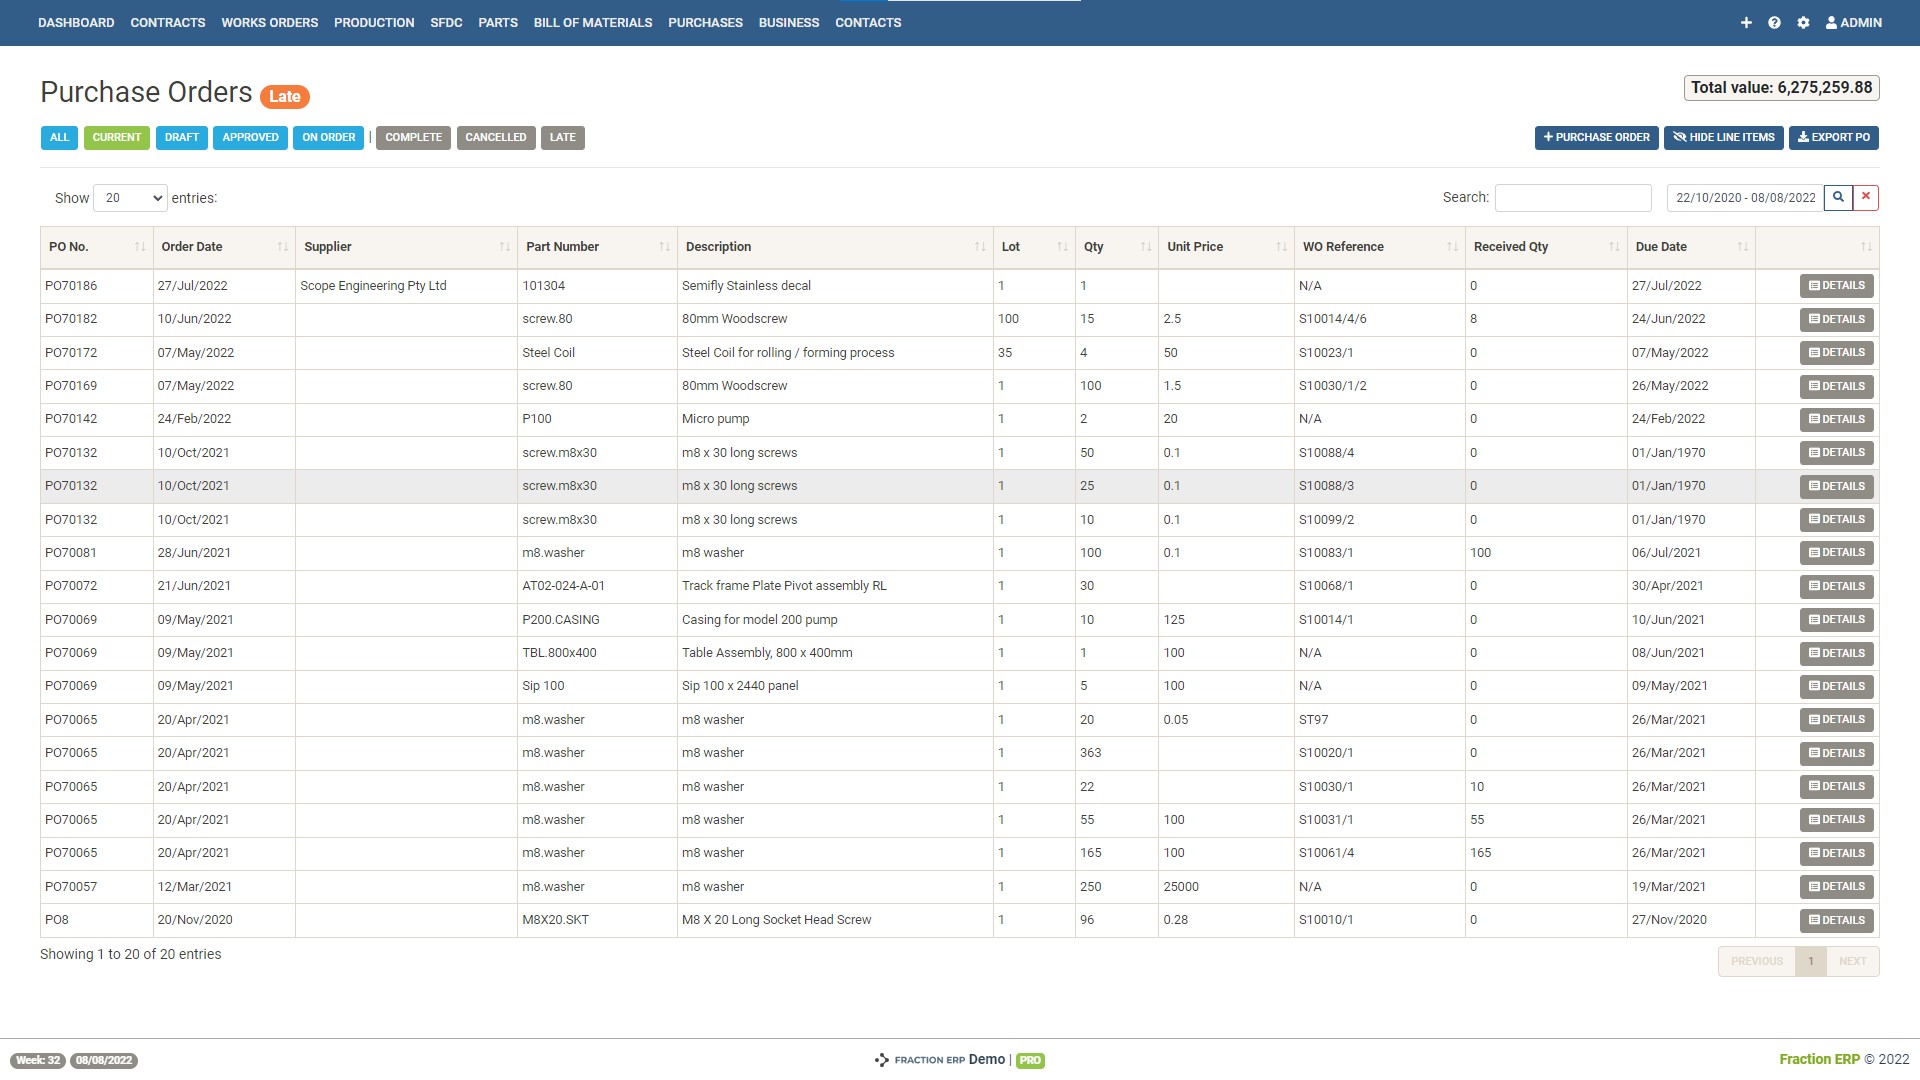
Task: Open the Admin user menu
Action: [x=1853, y=23]
